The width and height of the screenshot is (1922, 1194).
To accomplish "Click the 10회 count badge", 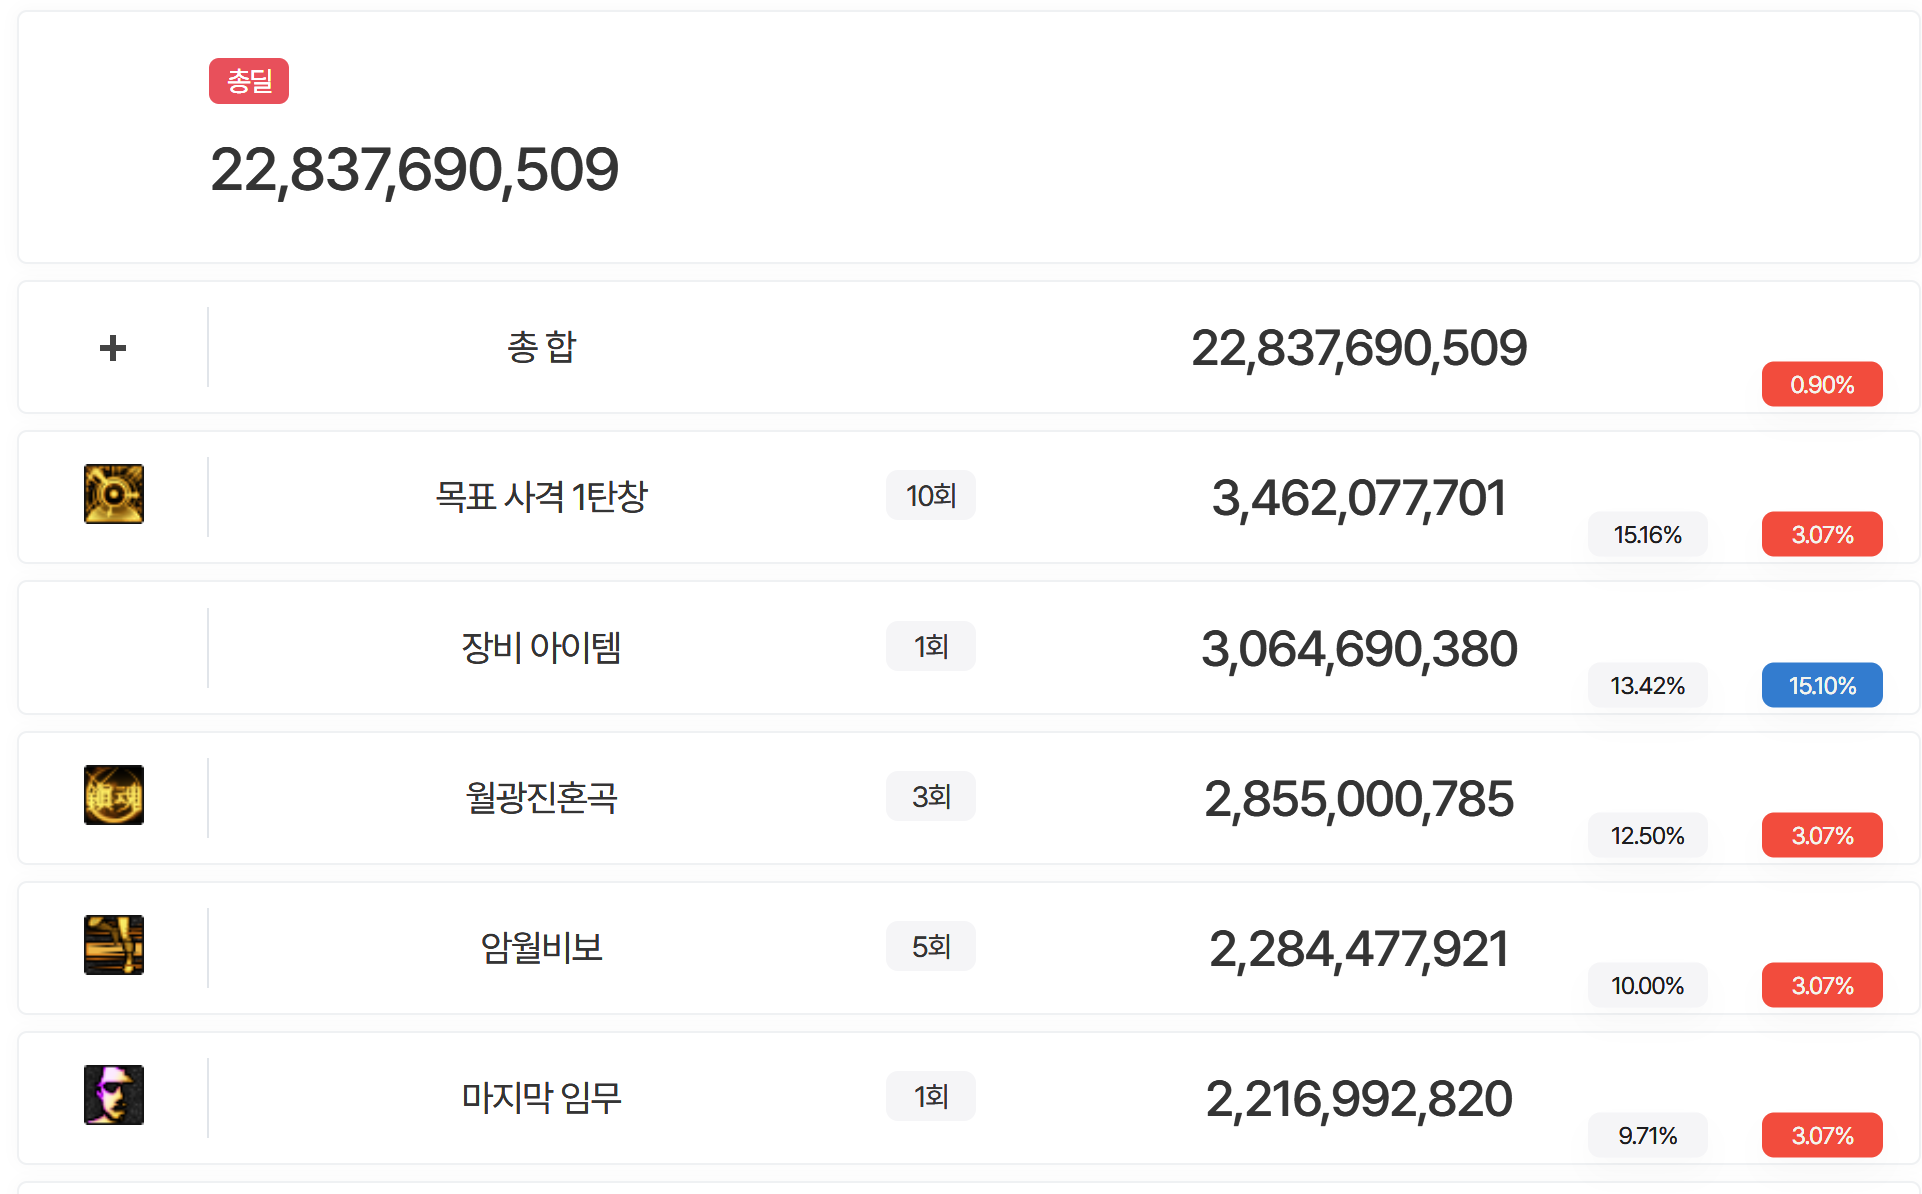I will coord(931,496).
